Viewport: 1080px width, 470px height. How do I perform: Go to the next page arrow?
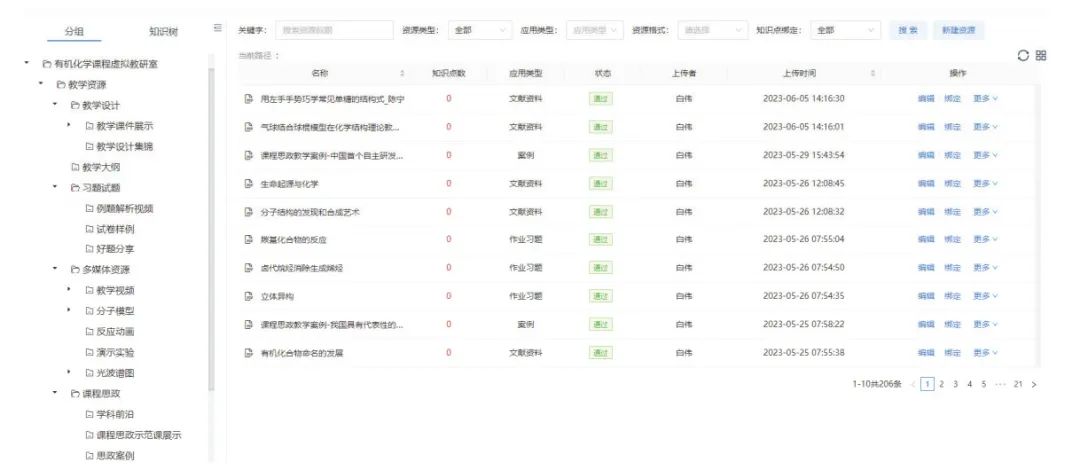click(1034, 385)
